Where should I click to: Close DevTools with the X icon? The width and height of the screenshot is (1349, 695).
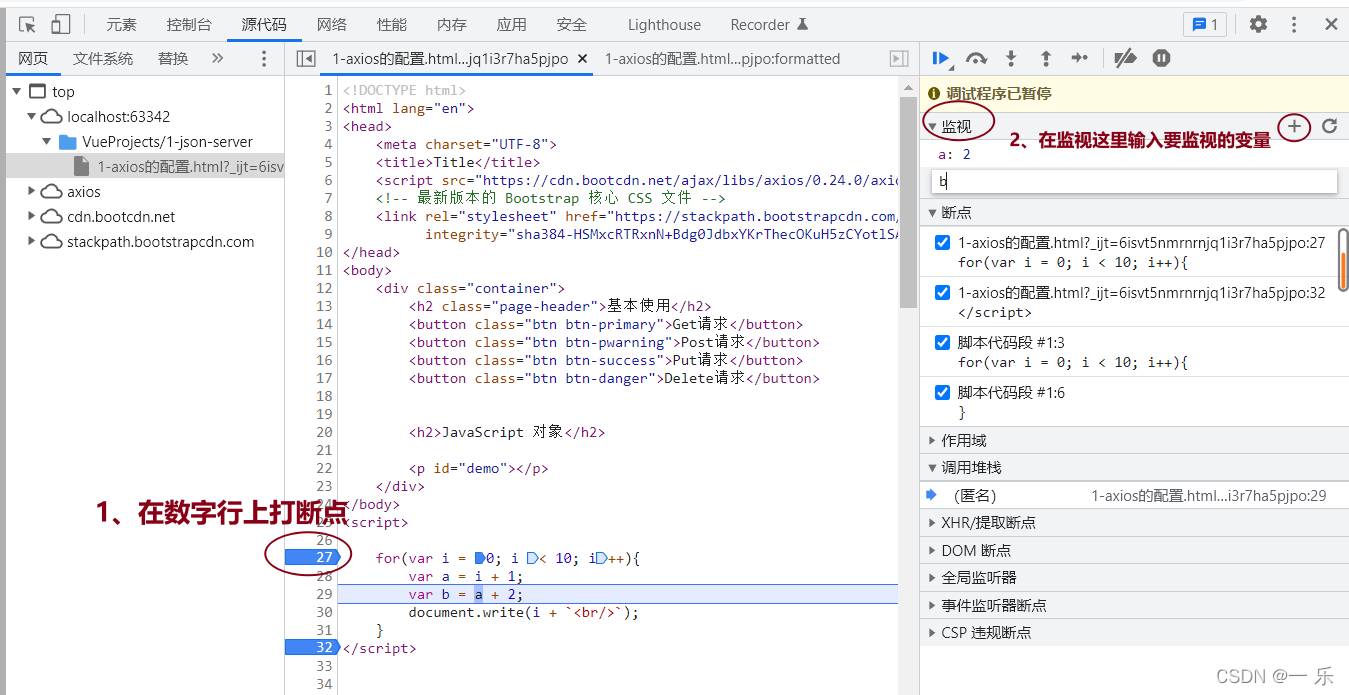click(1331, 25)
